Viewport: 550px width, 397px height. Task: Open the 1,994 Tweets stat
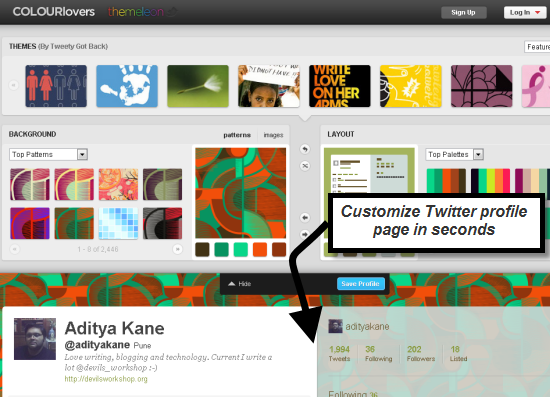pyautogui.click(x=339, y=353)
